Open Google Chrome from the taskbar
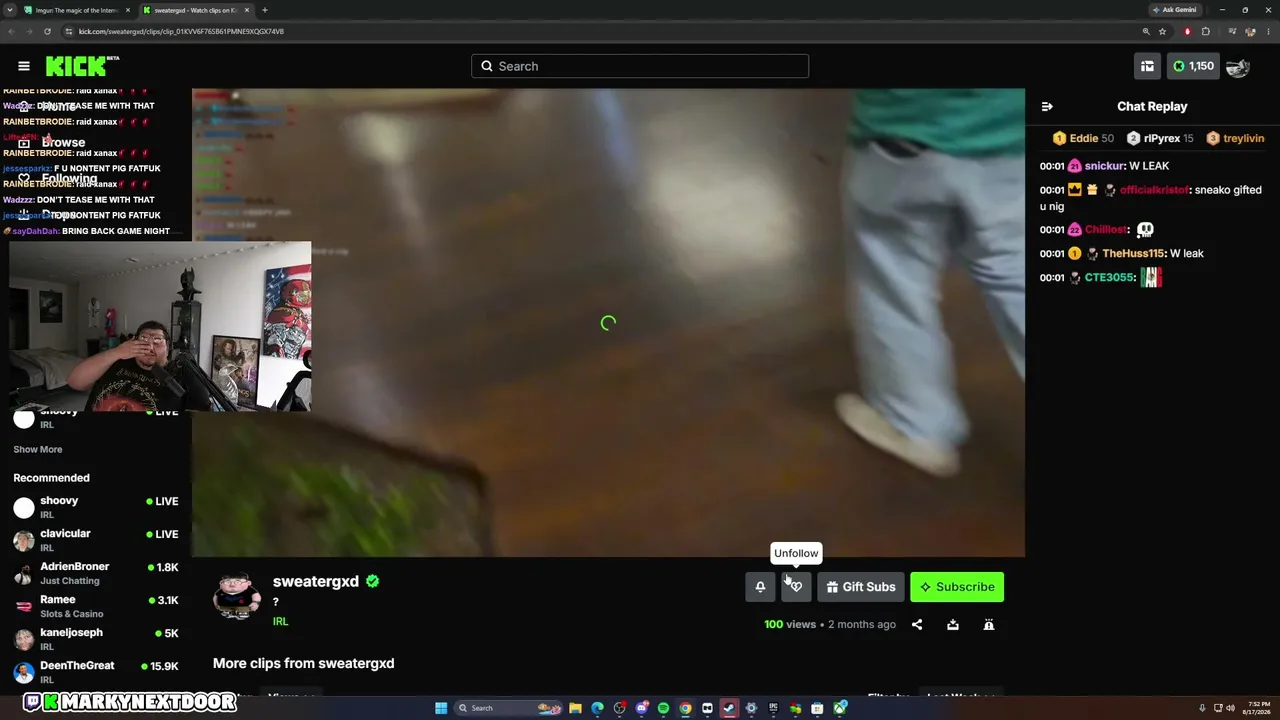This screenshot has width=1280, height=720. click(686, 708)
